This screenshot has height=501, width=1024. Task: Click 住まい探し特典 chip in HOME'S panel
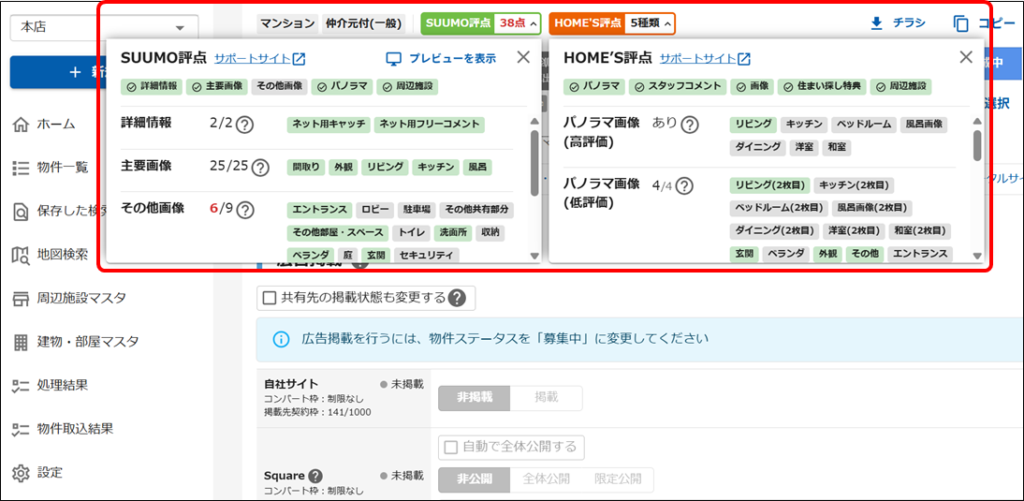tap(822, 86)
